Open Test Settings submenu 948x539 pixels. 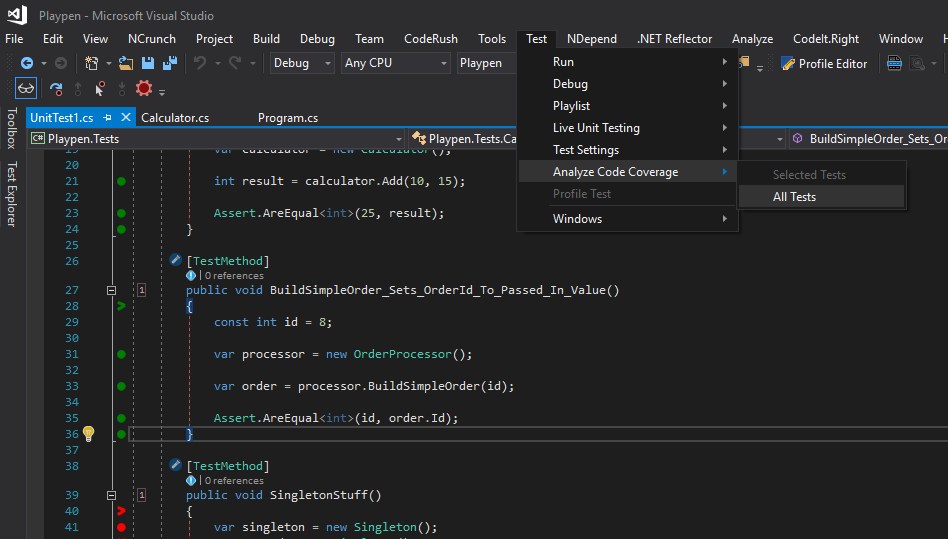coord(628,150)
